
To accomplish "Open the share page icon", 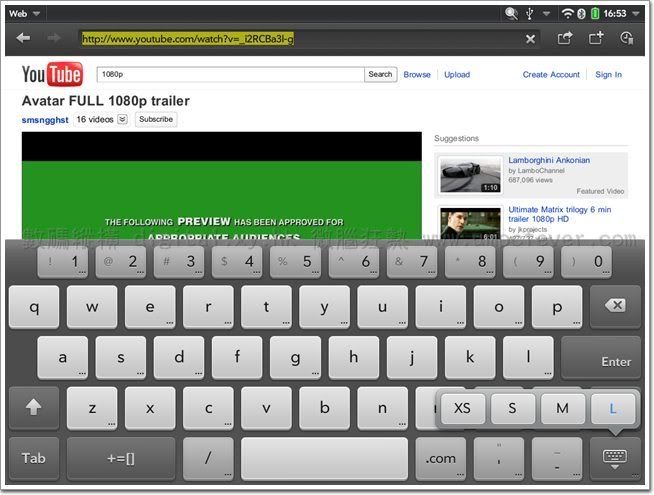I will pos(564,38).
